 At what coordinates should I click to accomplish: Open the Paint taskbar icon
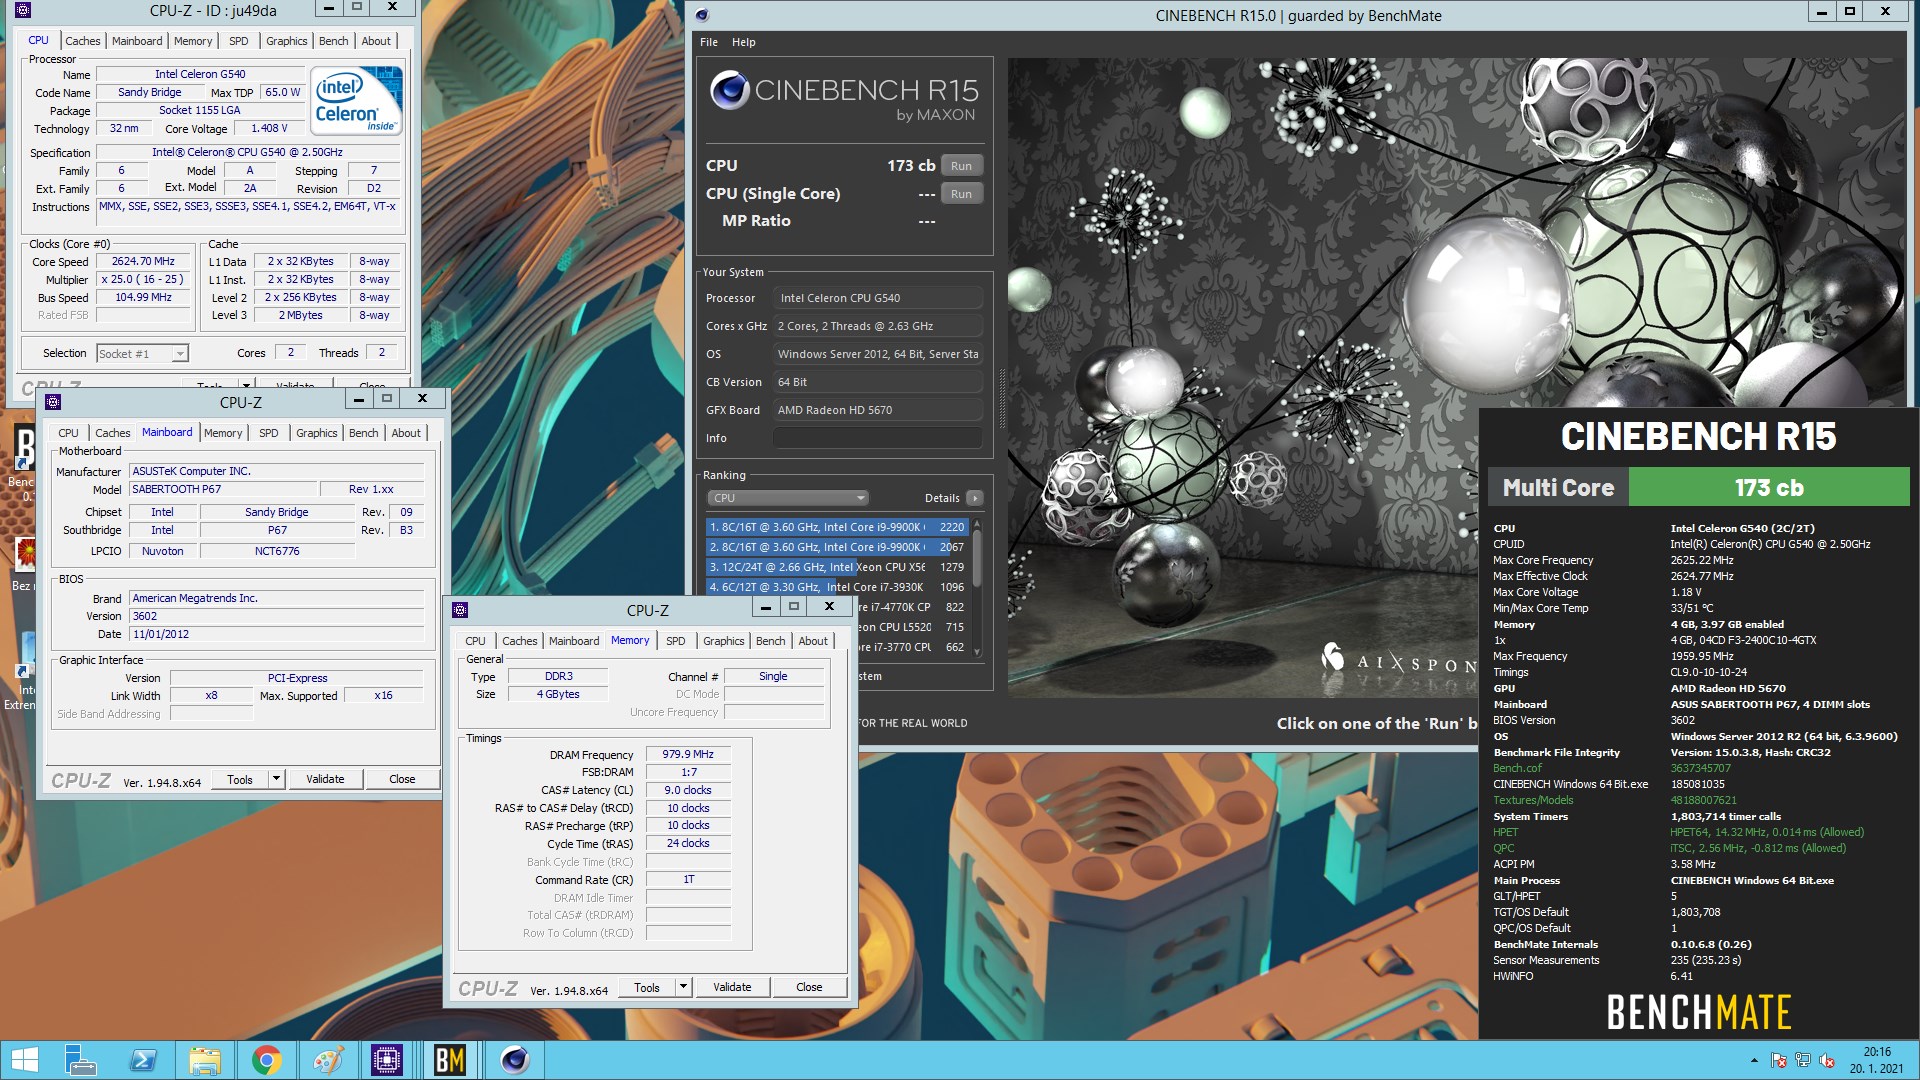coord(327,1060)
